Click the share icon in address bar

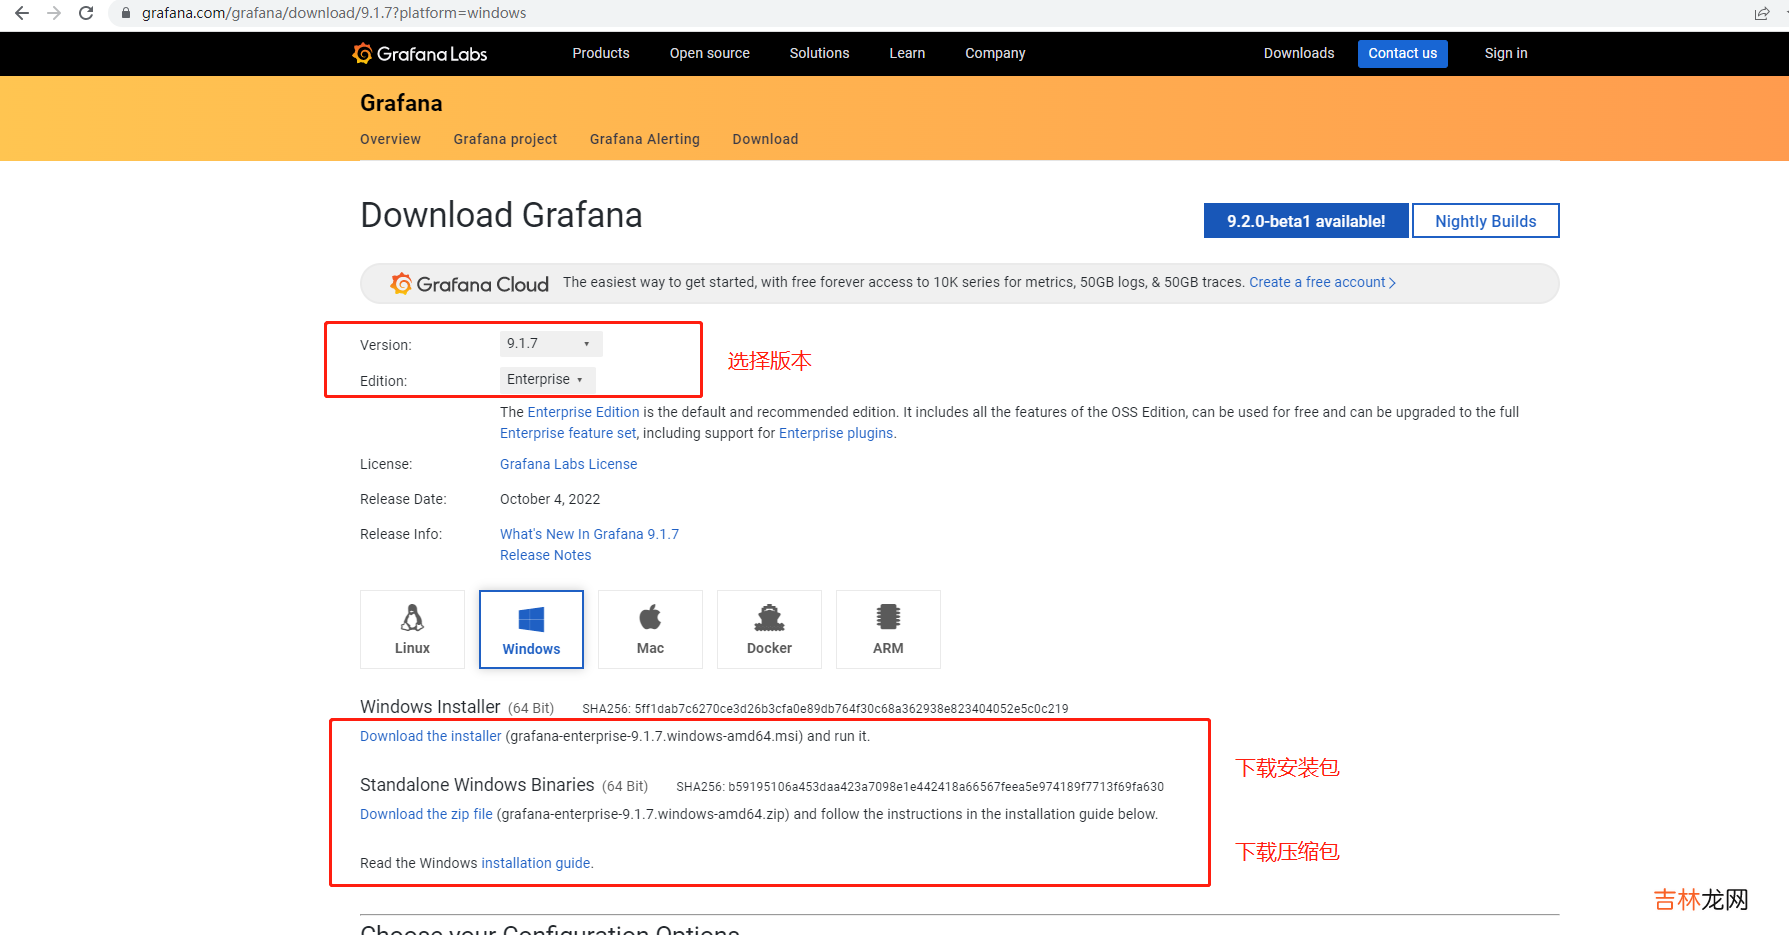click(x=1761, y=13)
